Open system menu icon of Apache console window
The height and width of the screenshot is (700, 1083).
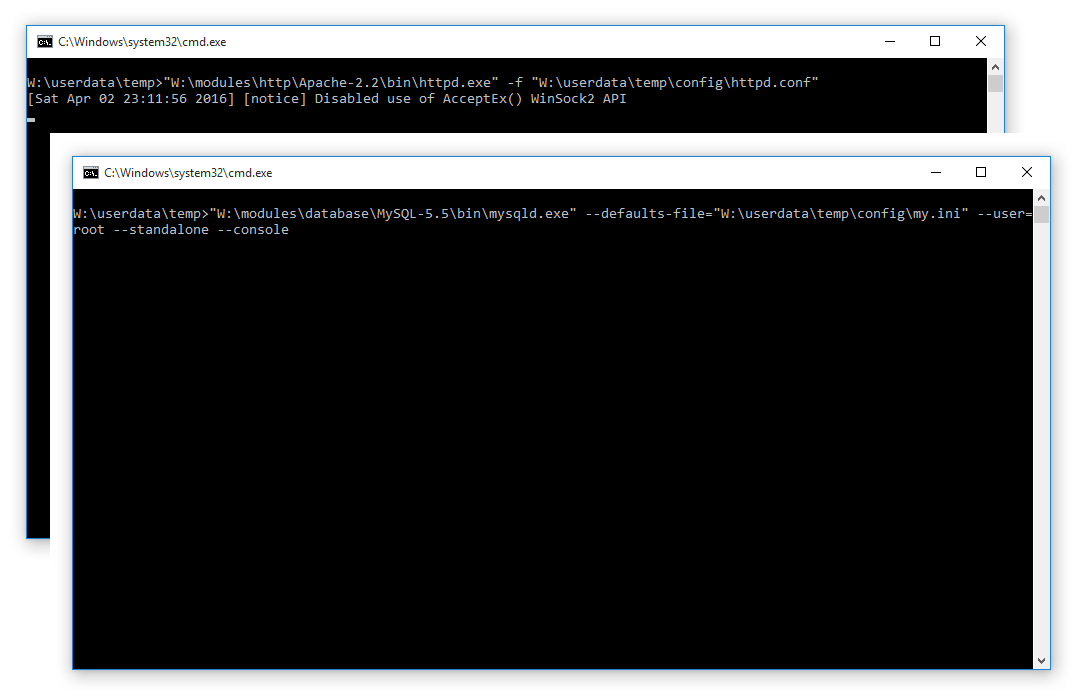click(45, 42)
